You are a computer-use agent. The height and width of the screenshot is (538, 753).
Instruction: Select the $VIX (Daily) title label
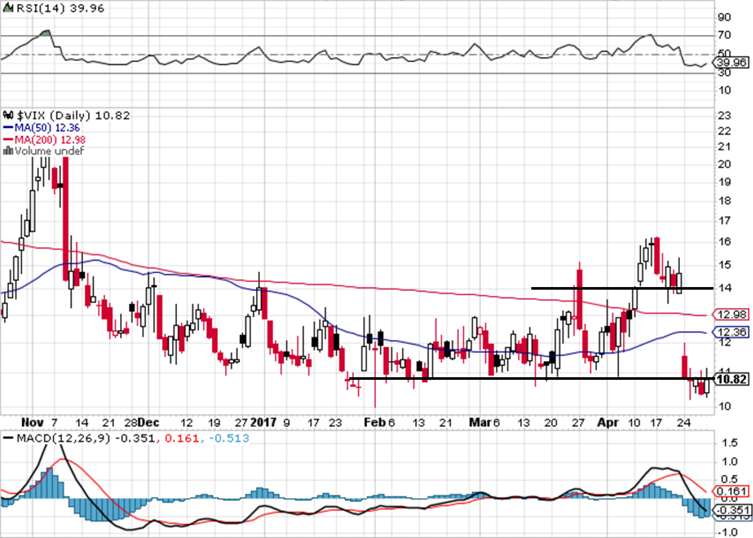(50, 115)
